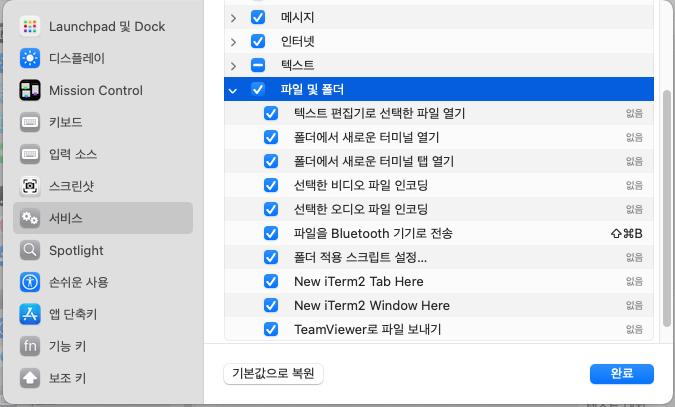Select 보조 키 in the sidebar
The width and height of the screenshot is (675, 407).
[103, 378]
